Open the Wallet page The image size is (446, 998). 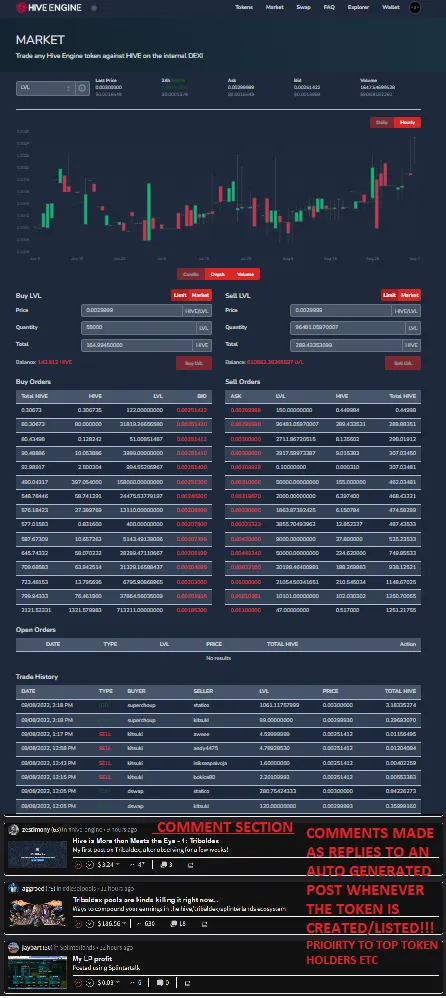pos(391,7)
